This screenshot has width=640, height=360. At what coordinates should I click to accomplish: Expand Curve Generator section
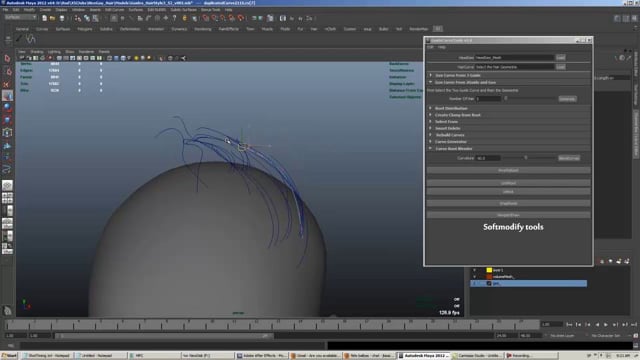click(x=431, y=142)
